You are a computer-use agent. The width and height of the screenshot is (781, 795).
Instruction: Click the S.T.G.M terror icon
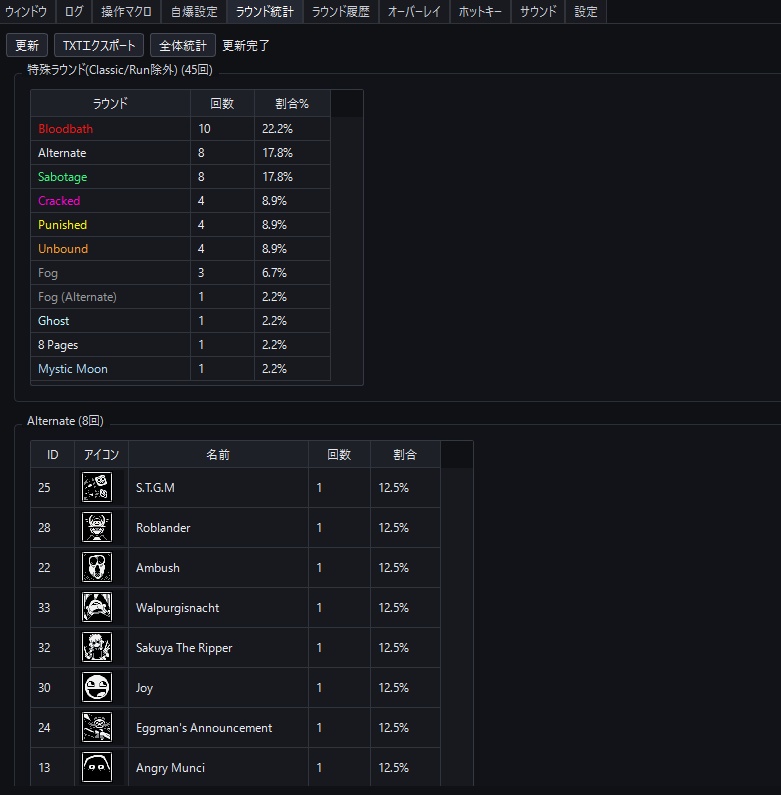tap(97, 487)
